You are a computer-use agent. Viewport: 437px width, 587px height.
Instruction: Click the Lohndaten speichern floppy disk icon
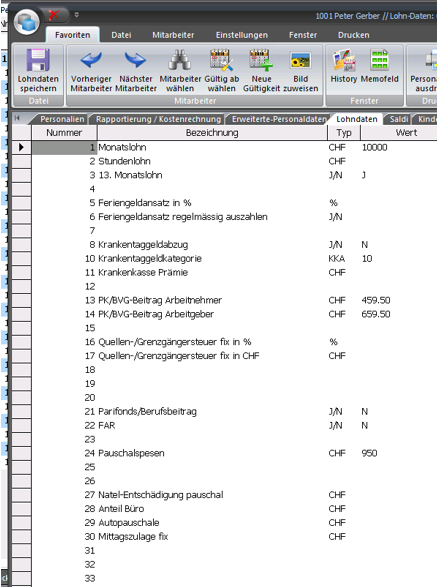click(38, 60)
